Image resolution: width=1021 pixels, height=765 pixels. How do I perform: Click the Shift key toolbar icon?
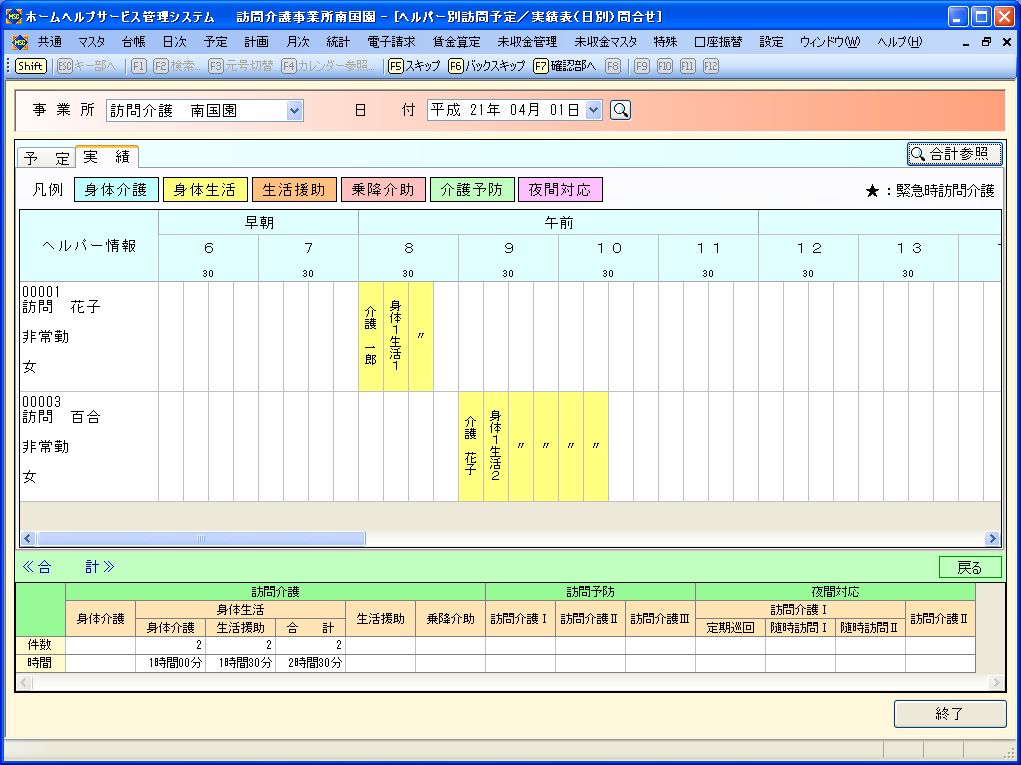pyautogui.click(x=30, y=66)
